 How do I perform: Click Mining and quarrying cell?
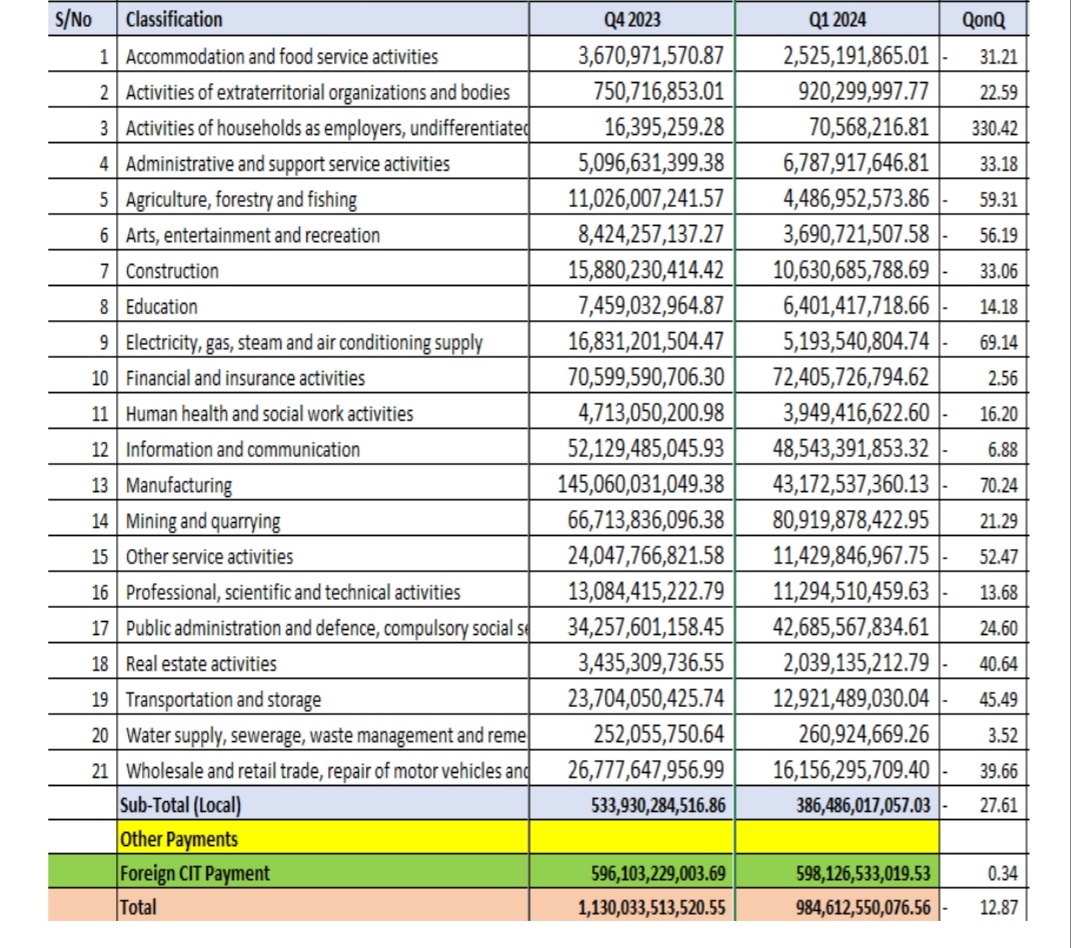(x=203, y=520)
